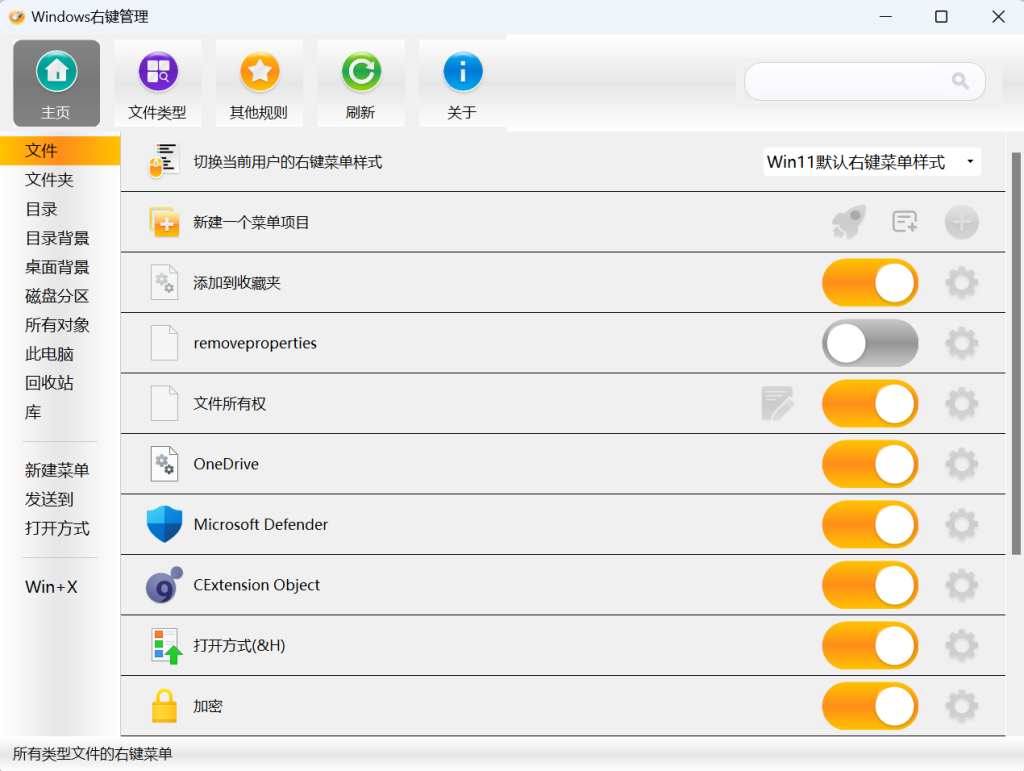Open gear settings for Microsoft Defender
Screen dimensions: 1024x771
point(961,524)
